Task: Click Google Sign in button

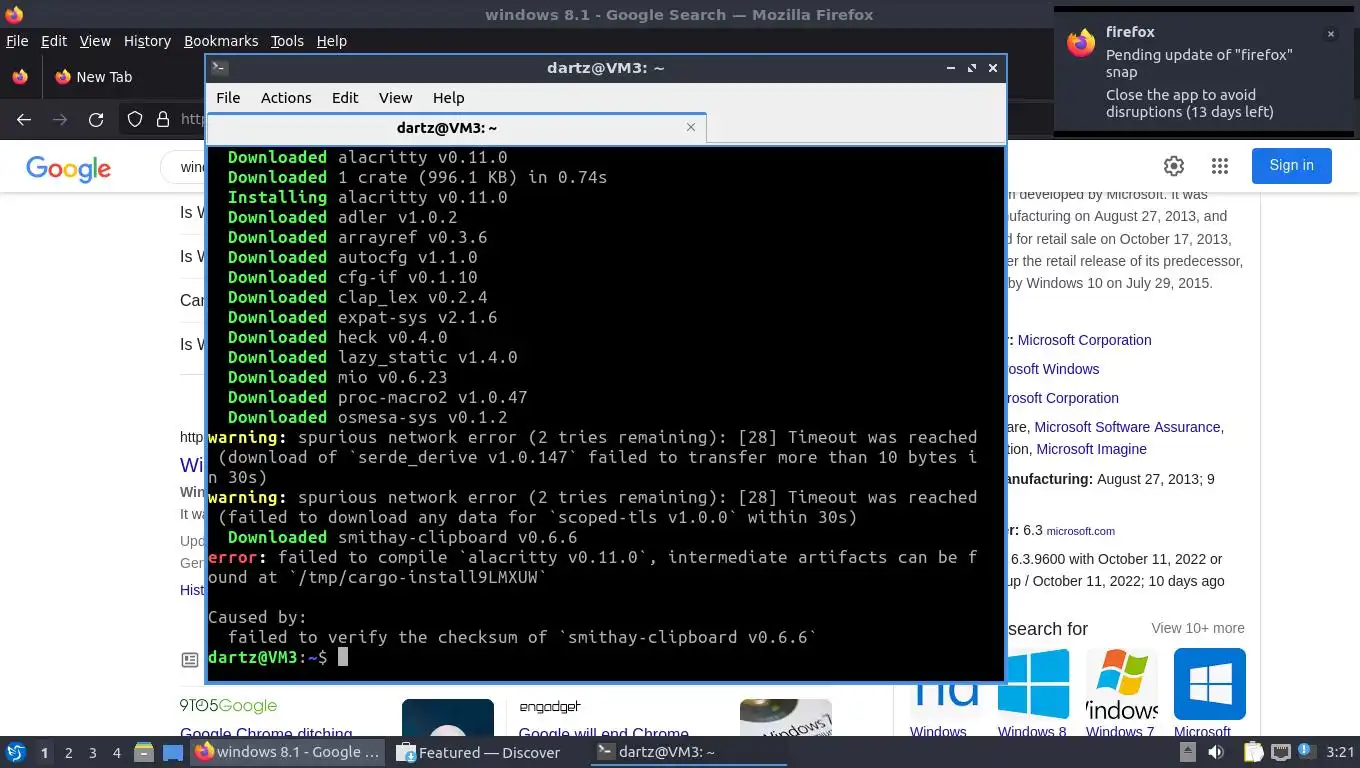Action: (1291, 166)
